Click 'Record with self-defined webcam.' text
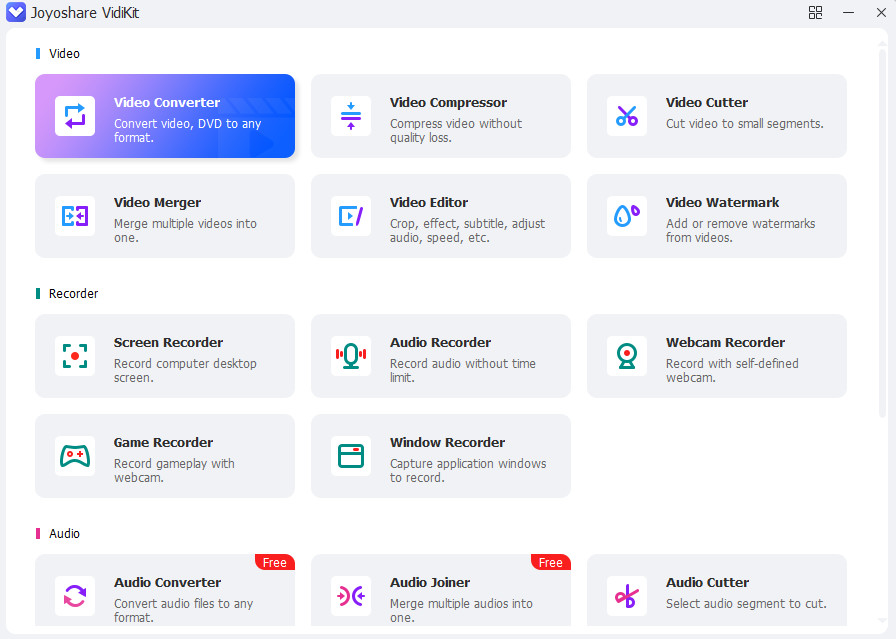896x639 pixels. 732,370
